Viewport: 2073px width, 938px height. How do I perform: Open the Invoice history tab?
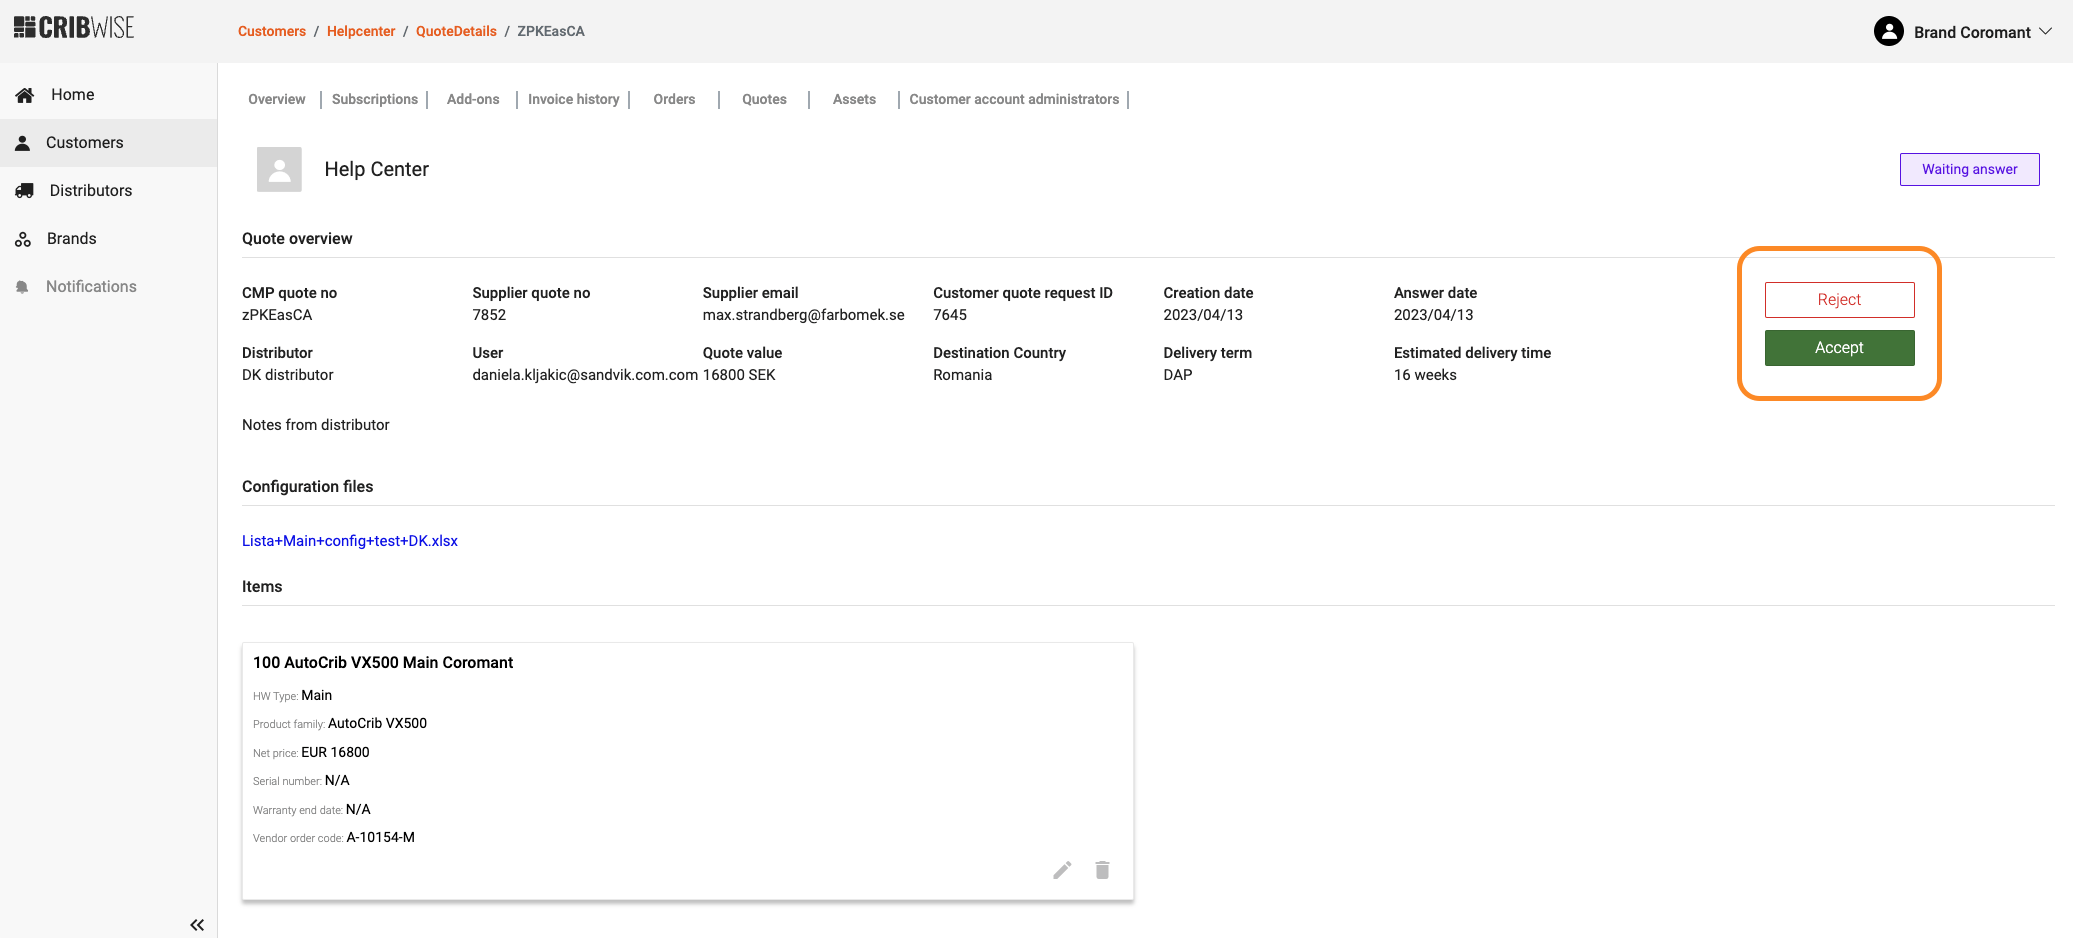point(573,100)
